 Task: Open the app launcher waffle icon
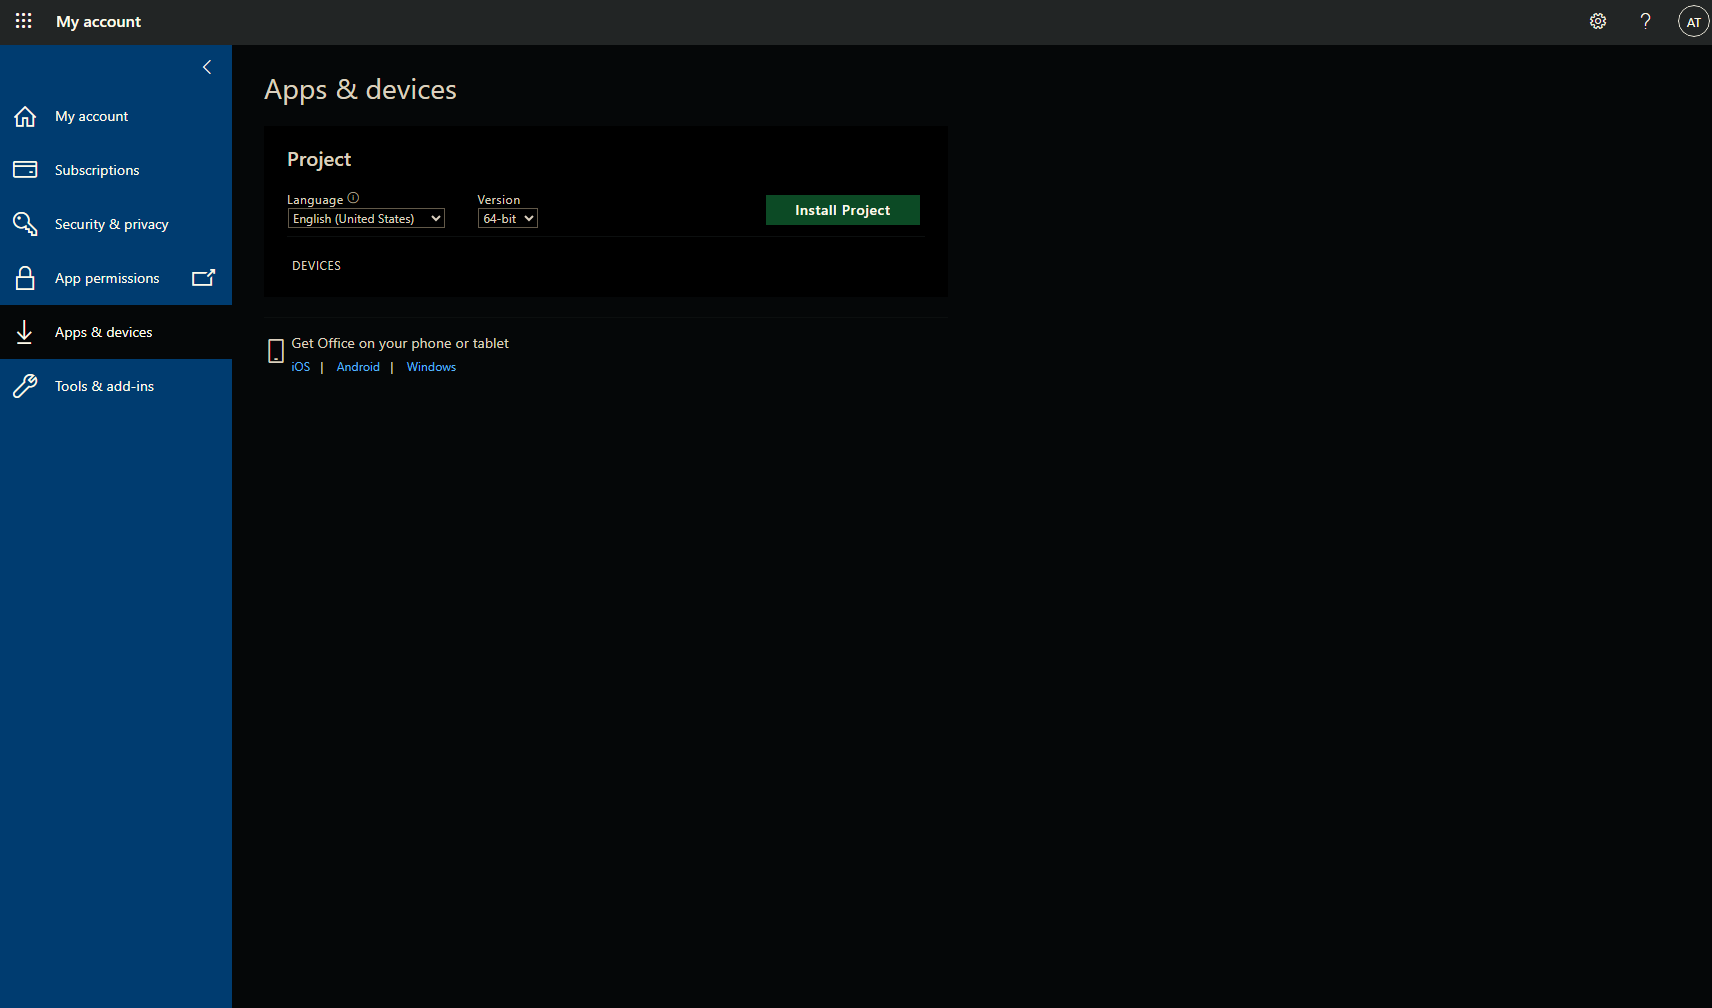point(23,21)
